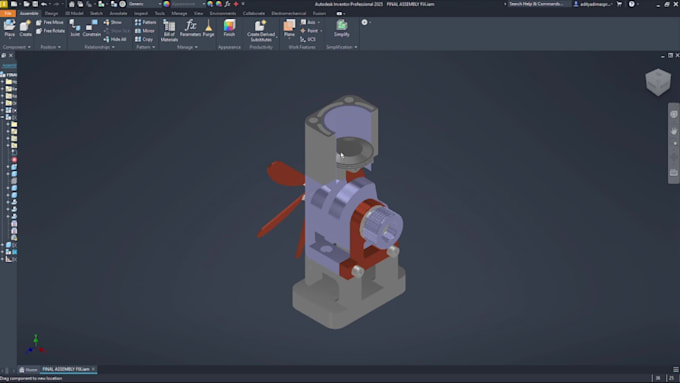Click the Clear appearance override icon
Image resolution: width=680 pixels, height=383 pixels.
(219, 4)
